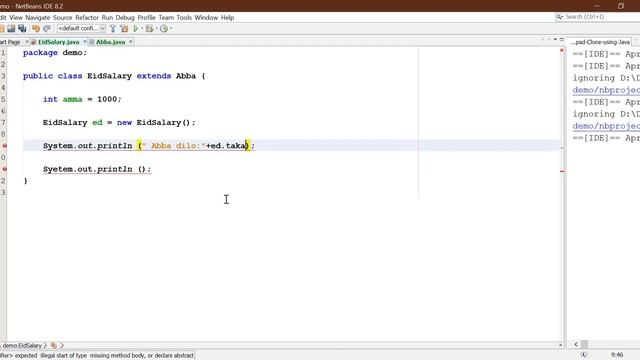This screenshot has height=360, width=640.
Task: Restore down the NetBeans window
Action: 621,6
